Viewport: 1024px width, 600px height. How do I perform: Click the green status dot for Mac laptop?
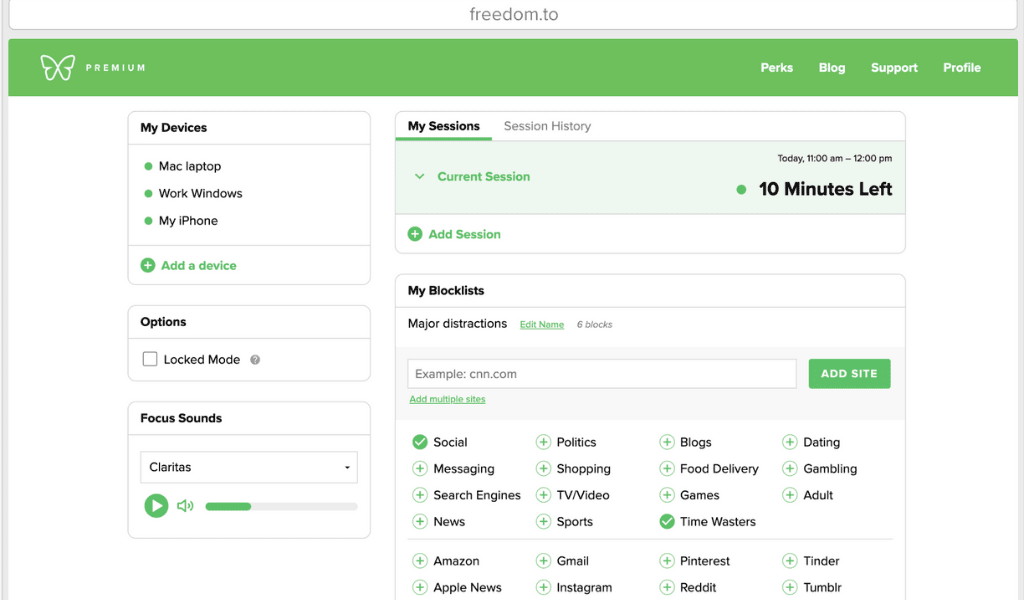pos(148,166)
